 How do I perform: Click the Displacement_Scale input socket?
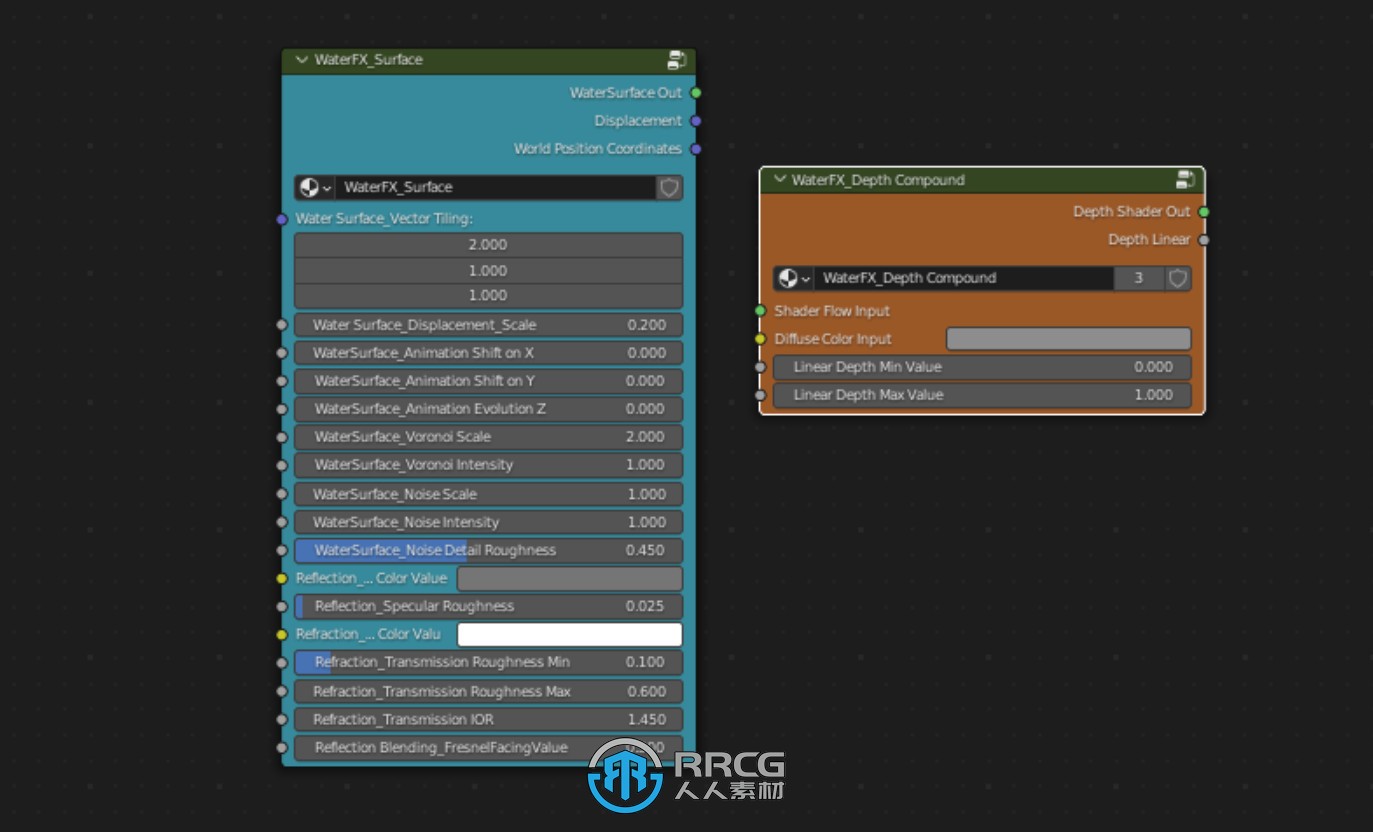[282, 325]
